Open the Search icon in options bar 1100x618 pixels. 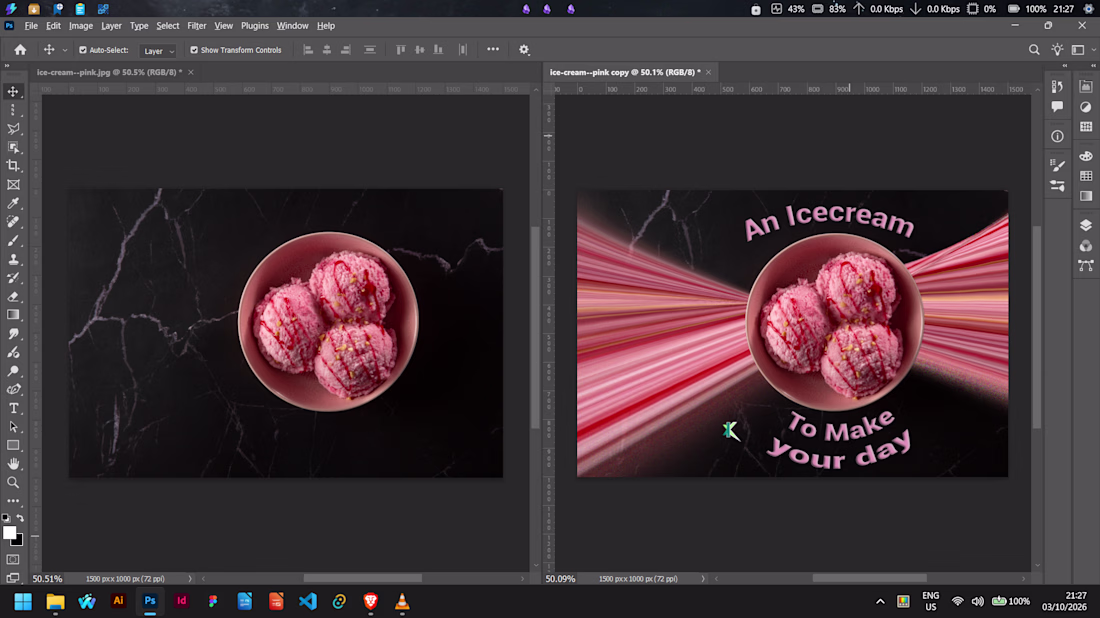point(1034,50)
